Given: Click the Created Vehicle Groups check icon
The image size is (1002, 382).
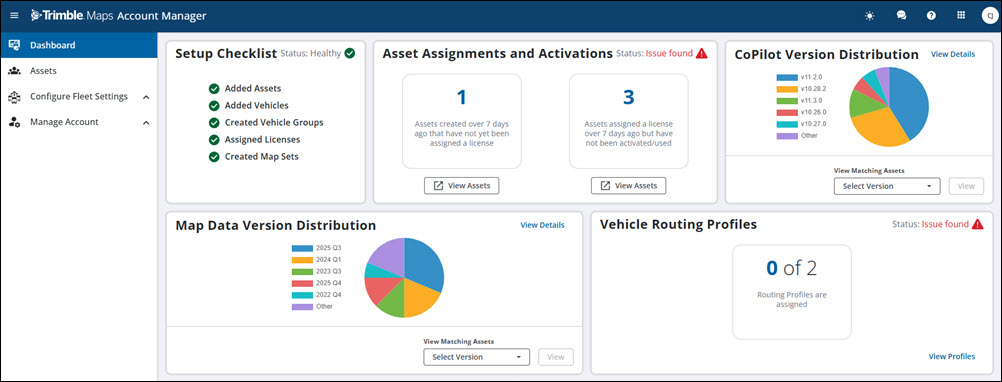Looking at the screenshot, I should (x=214, y=123).
